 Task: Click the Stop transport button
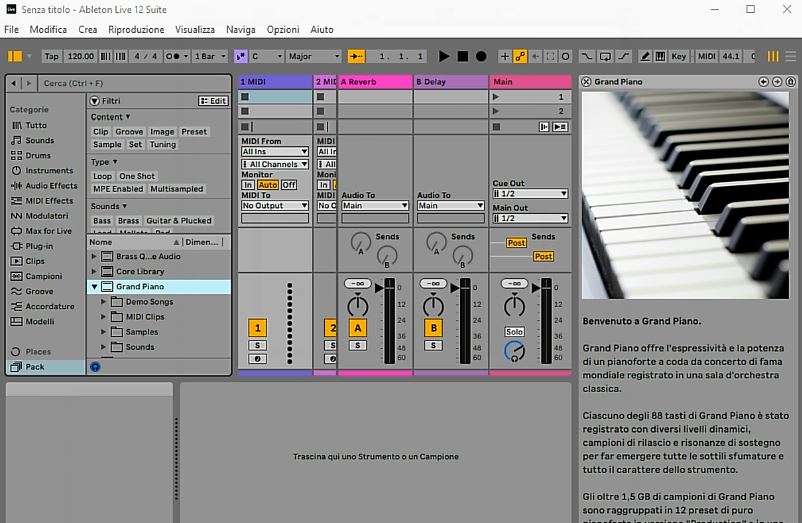point(463,57)
